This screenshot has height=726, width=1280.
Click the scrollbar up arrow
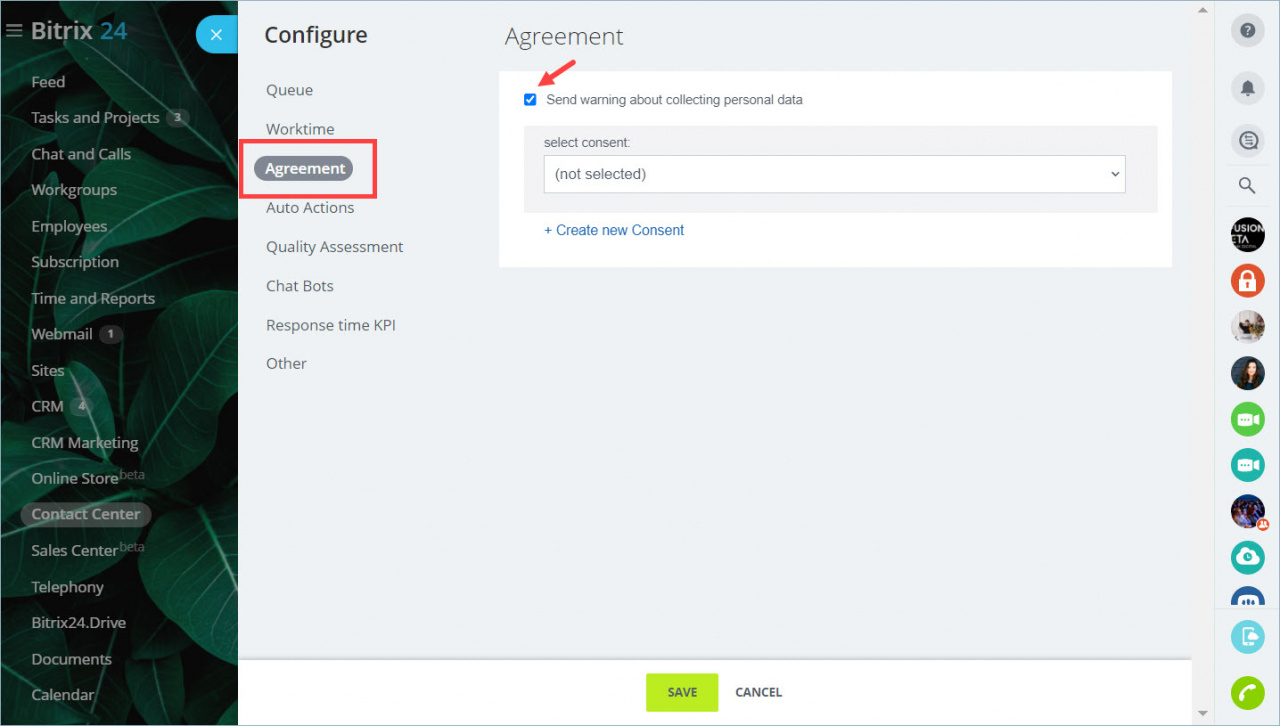1203,8
